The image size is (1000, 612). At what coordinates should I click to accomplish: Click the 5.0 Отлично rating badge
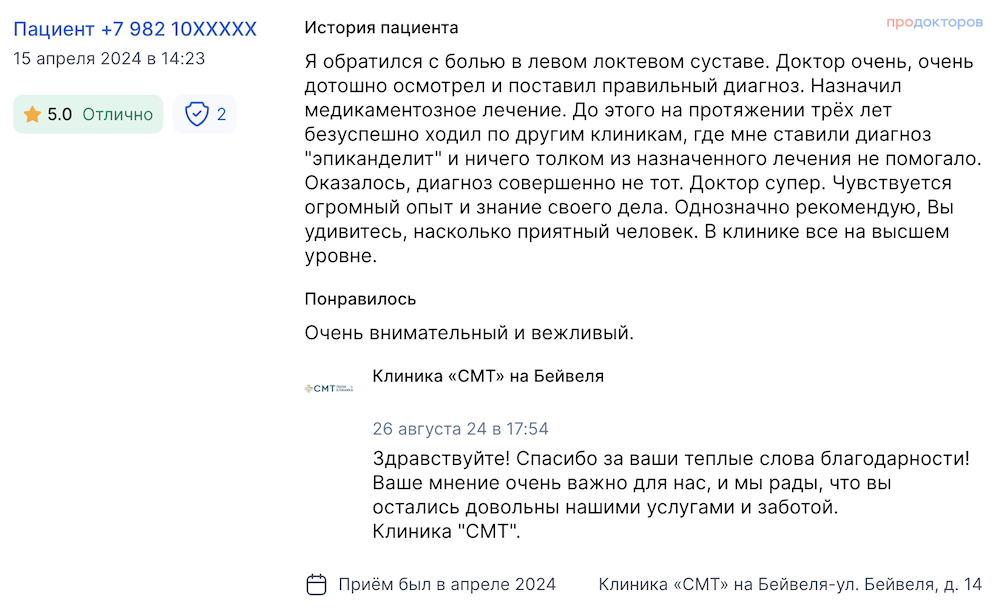[88, 114]
